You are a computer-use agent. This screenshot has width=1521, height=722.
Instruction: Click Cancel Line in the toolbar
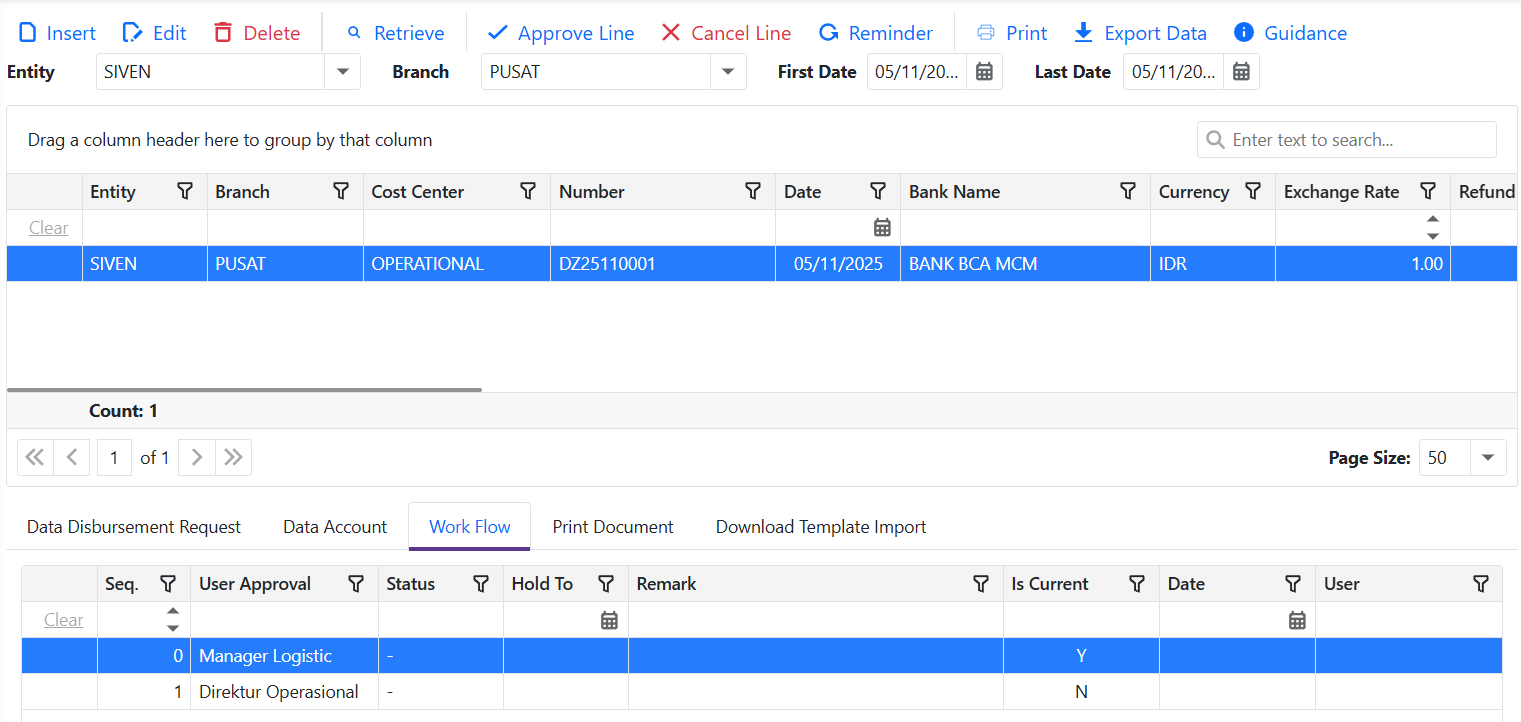[727, 33]
